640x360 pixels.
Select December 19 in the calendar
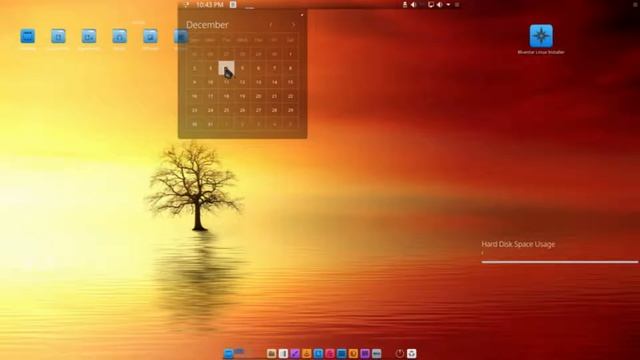242,96
